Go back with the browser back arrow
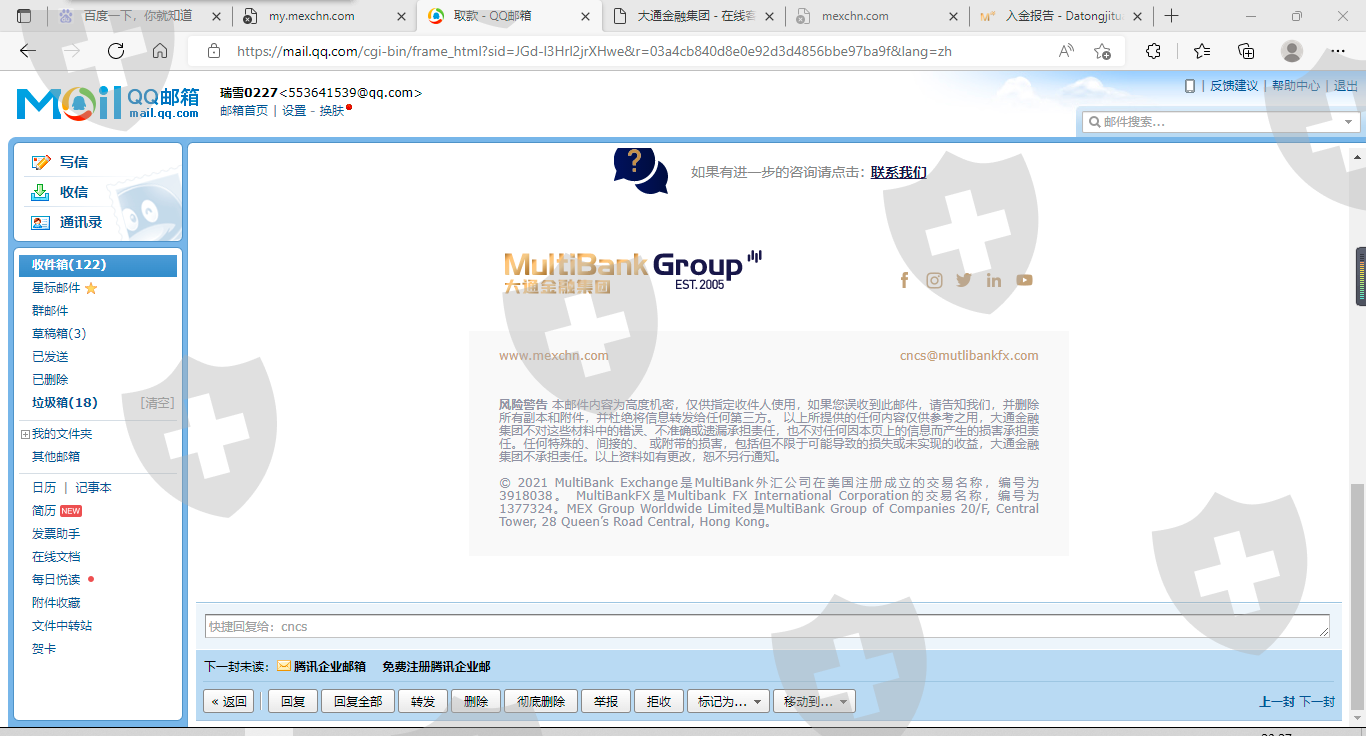 tap(28, 51)
